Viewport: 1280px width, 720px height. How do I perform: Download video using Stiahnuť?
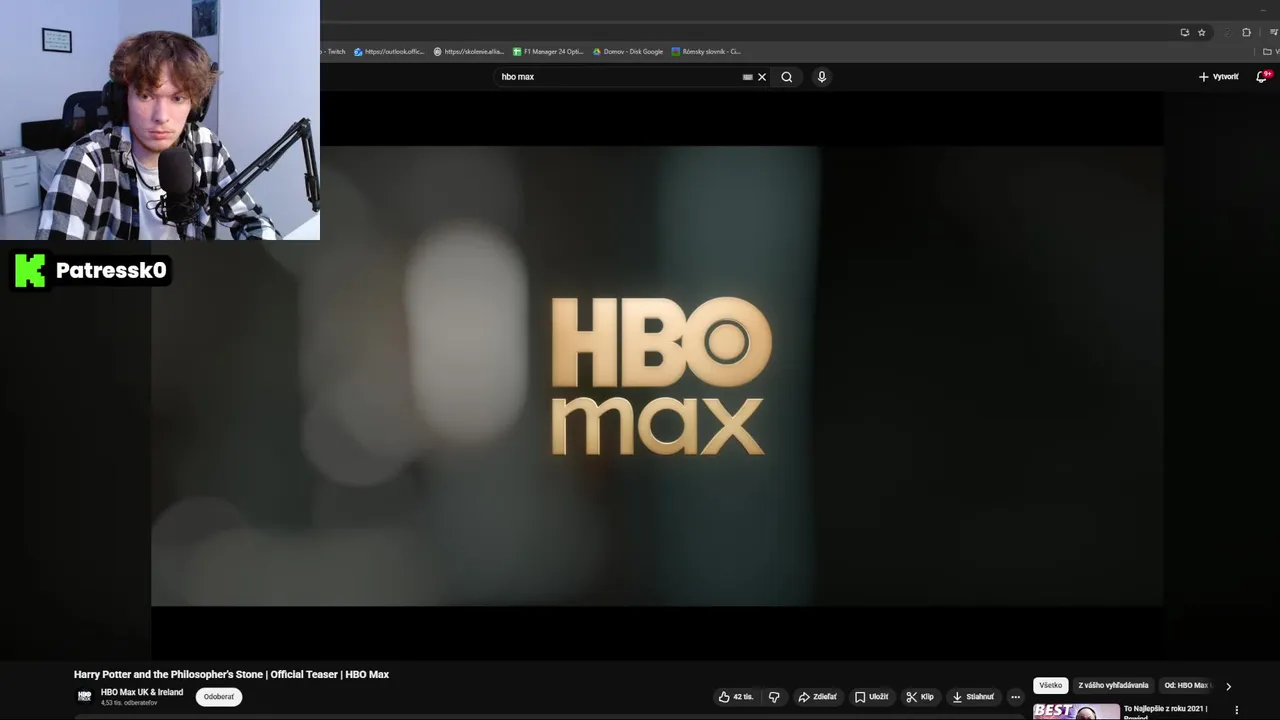pos(973,697)
